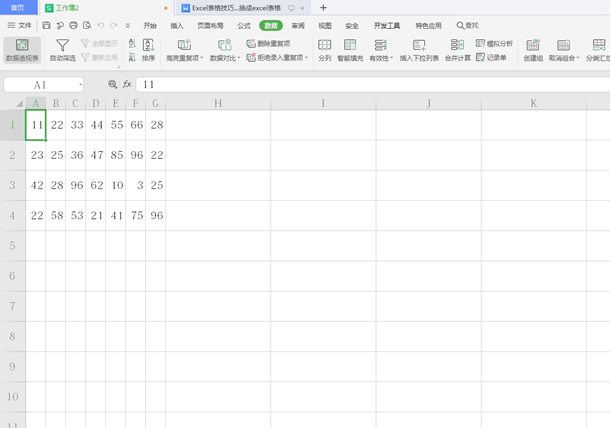Switch to the 视图 ribbon tab

pos(325,26)
